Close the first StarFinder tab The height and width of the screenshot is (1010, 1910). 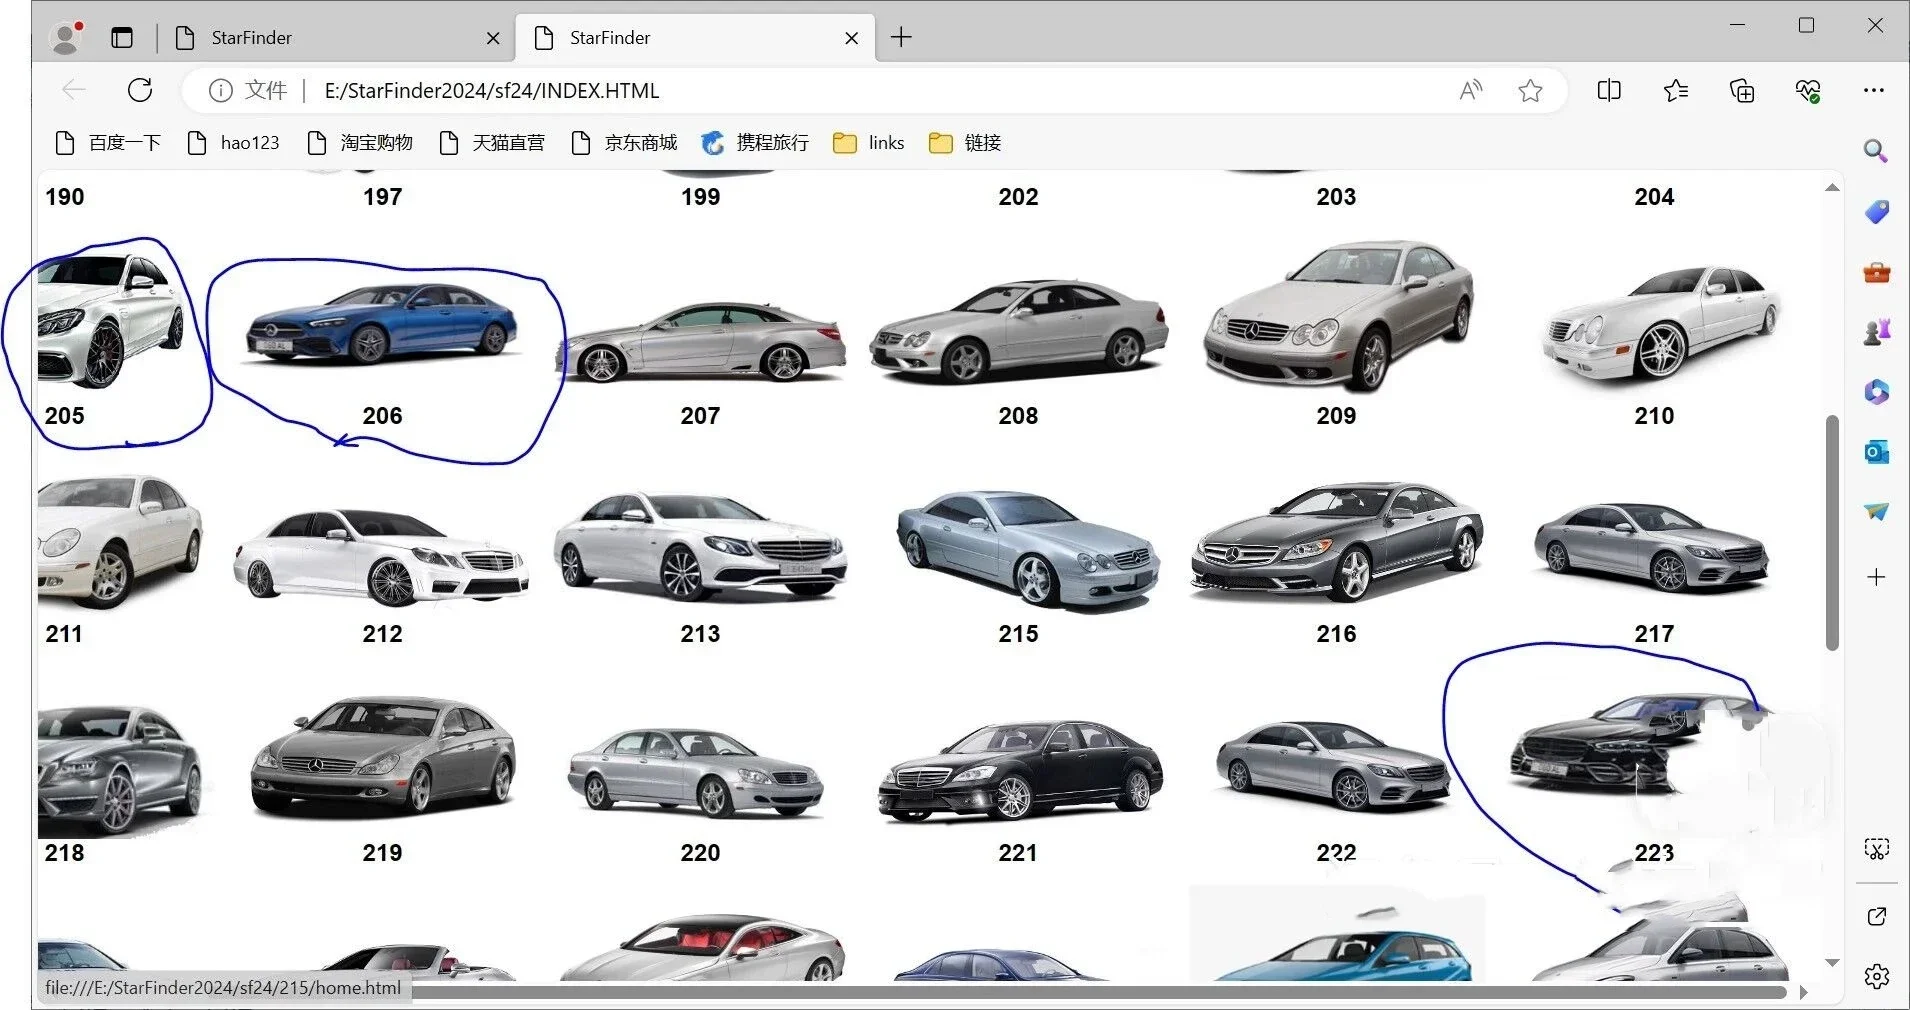pos(493,38)
